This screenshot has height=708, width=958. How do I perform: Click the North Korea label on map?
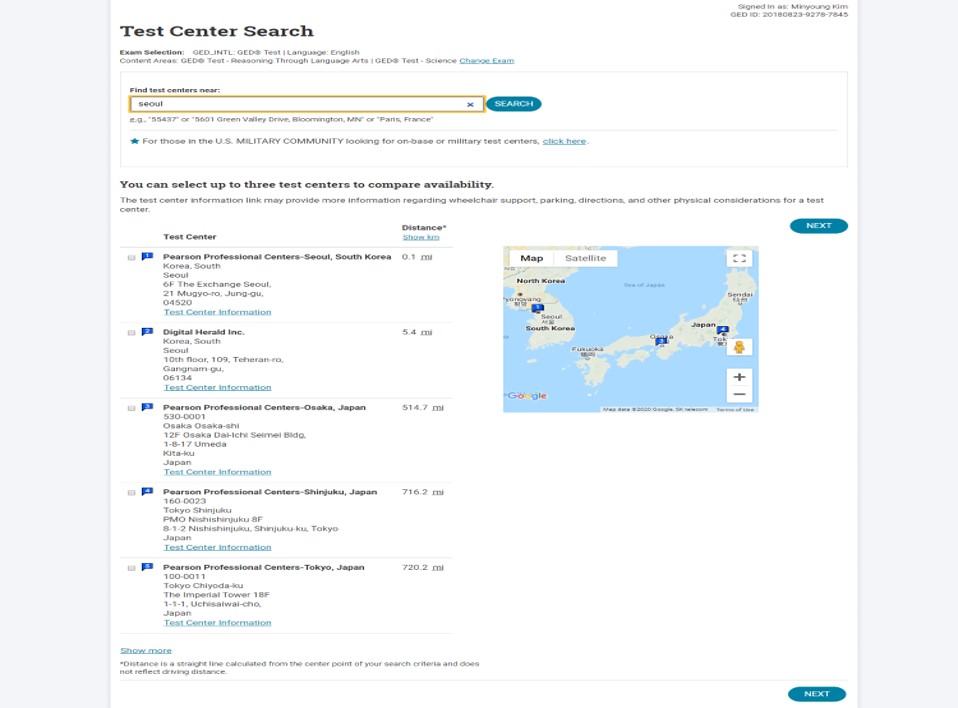(541, 281)
